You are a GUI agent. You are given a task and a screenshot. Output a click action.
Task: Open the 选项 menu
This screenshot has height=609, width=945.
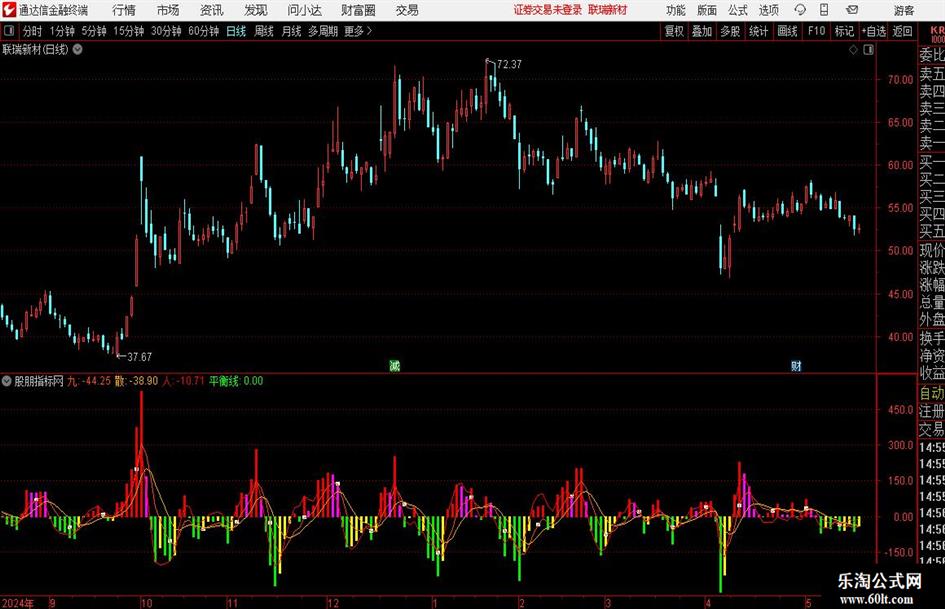coord(768,10)
